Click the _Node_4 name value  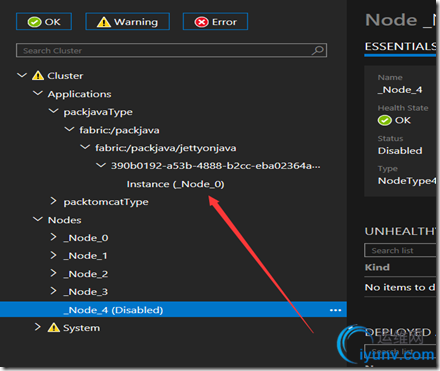click(400, 90)
